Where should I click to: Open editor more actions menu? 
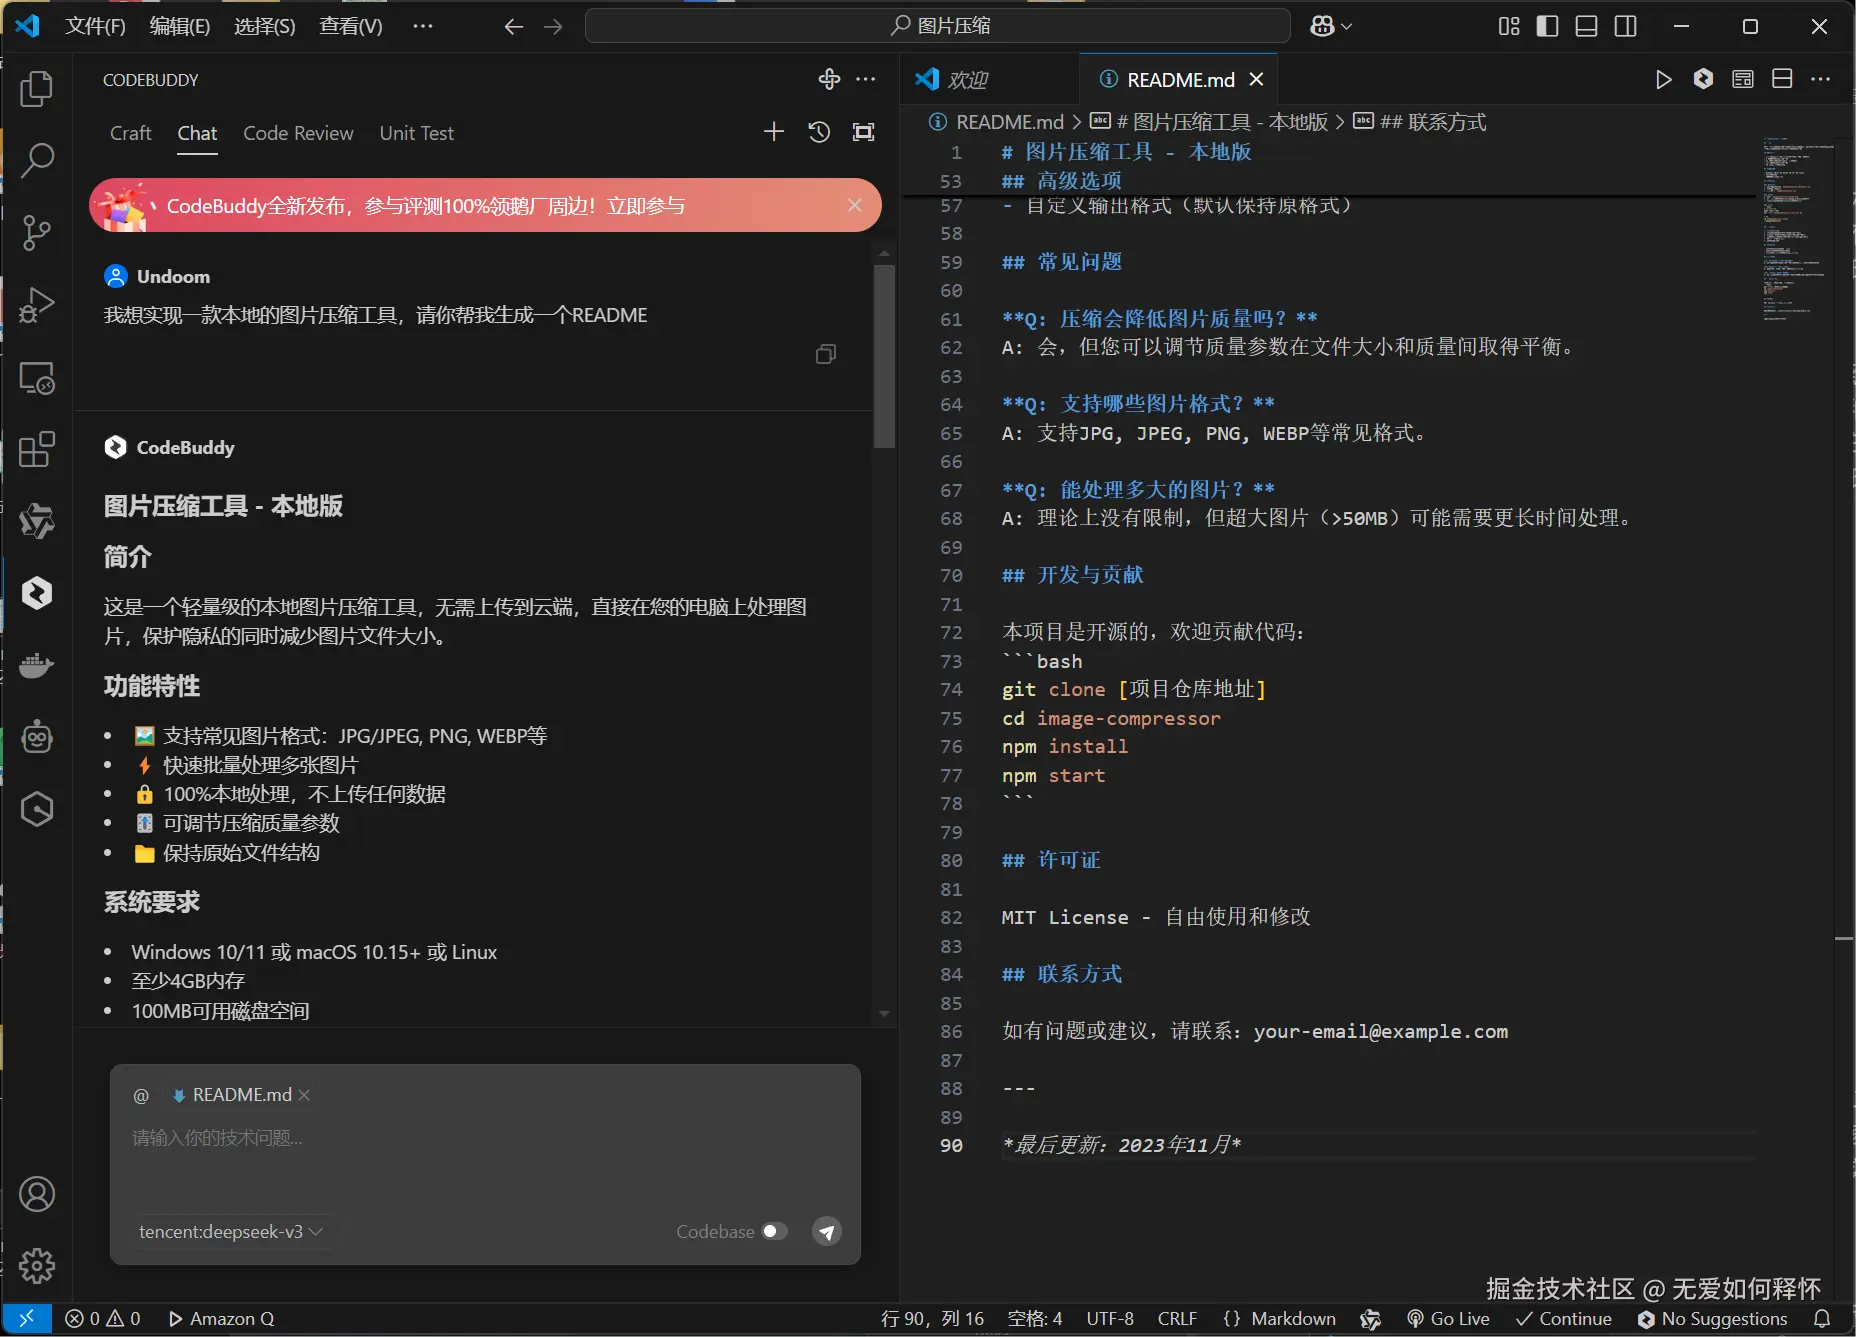coord(1821,79)
